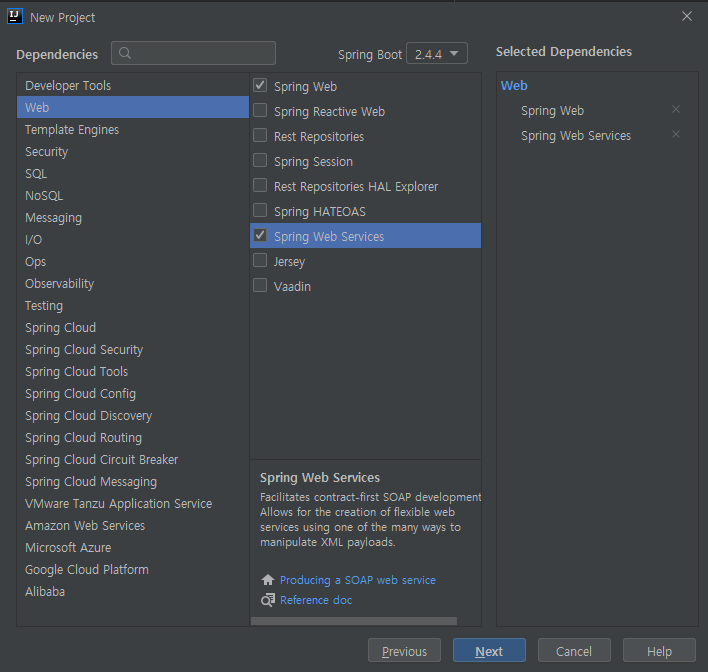
Task: Click the Previous button
Action: tap(404, 650)
